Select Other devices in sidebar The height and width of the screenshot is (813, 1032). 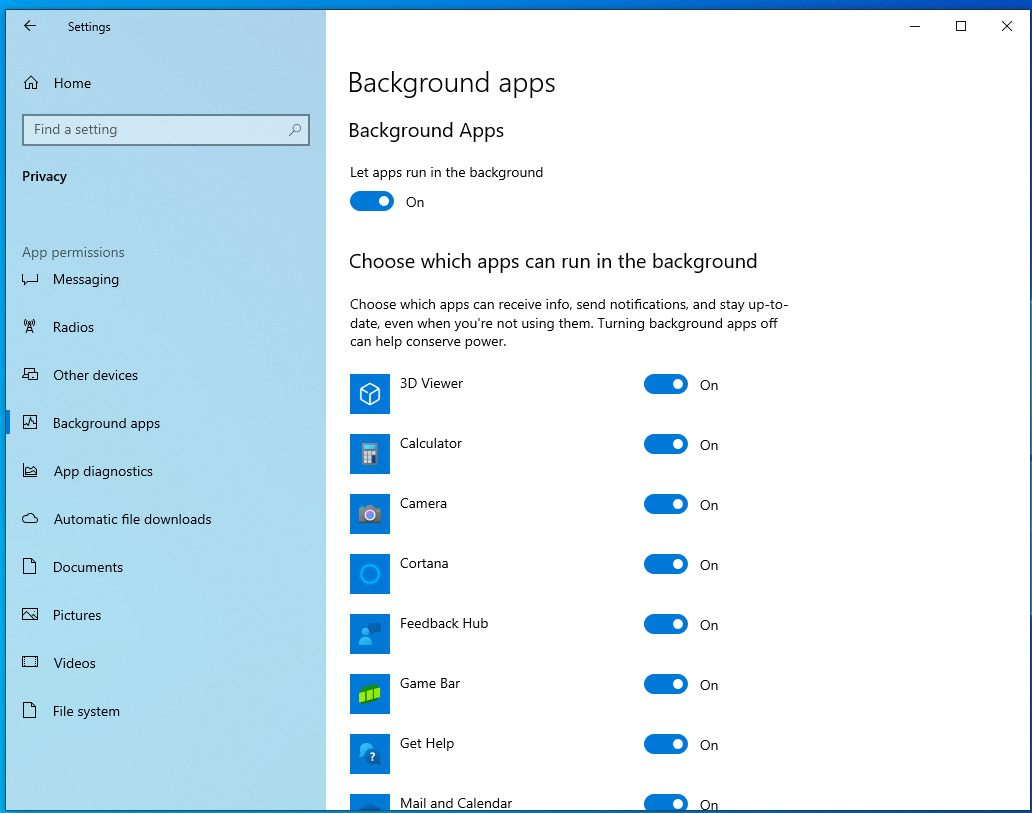[165, 375]
